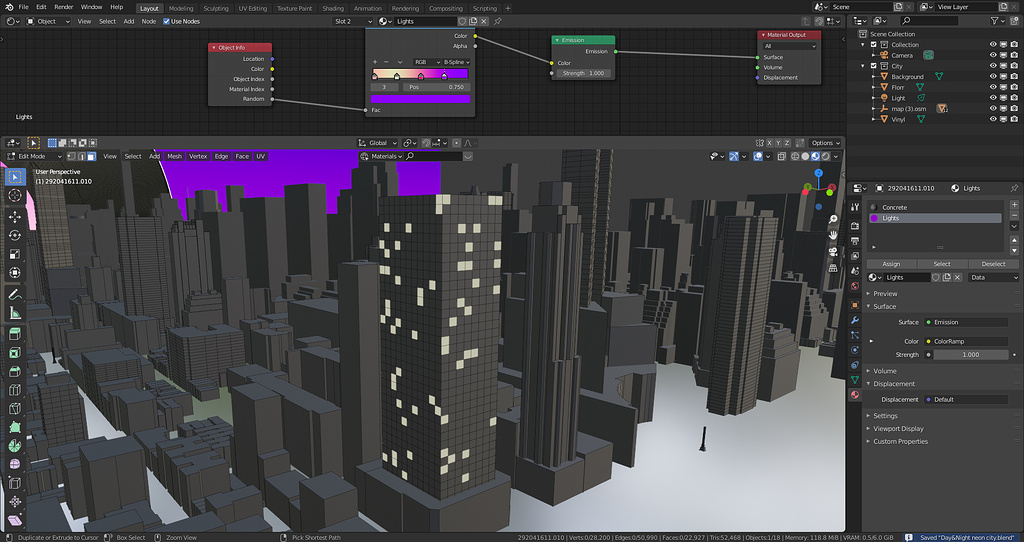
Task: Click the Lights material name field
Action: click(x=906, y=278)
